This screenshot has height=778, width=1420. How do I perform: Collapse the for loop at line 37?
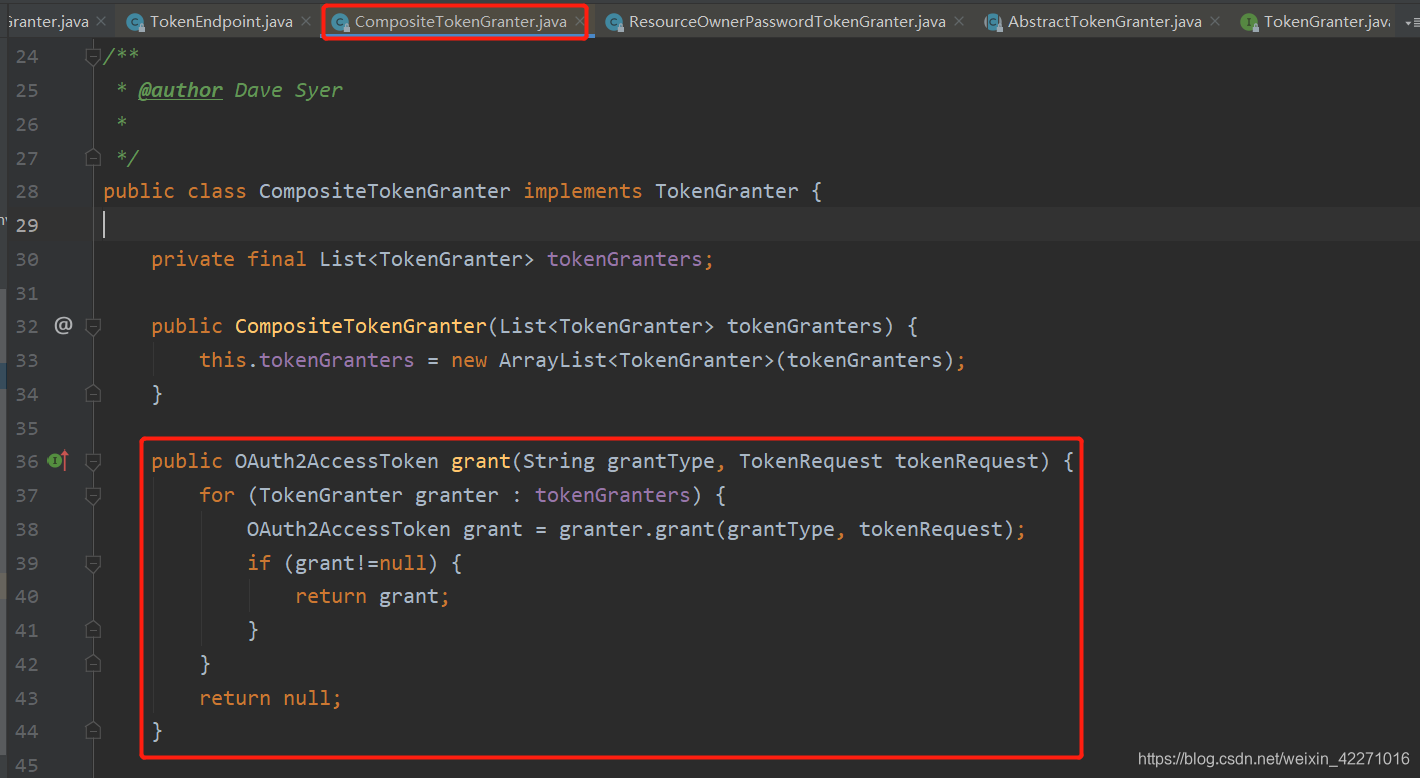(93, 495)
